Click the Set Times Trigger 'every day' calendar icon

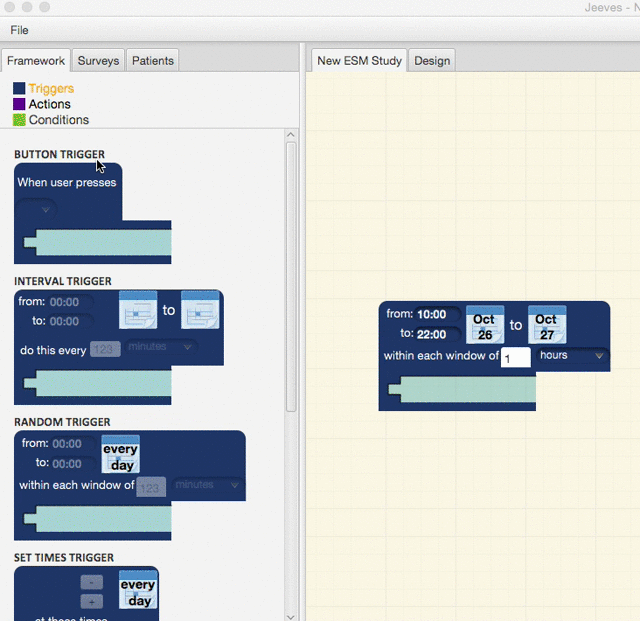138,590
